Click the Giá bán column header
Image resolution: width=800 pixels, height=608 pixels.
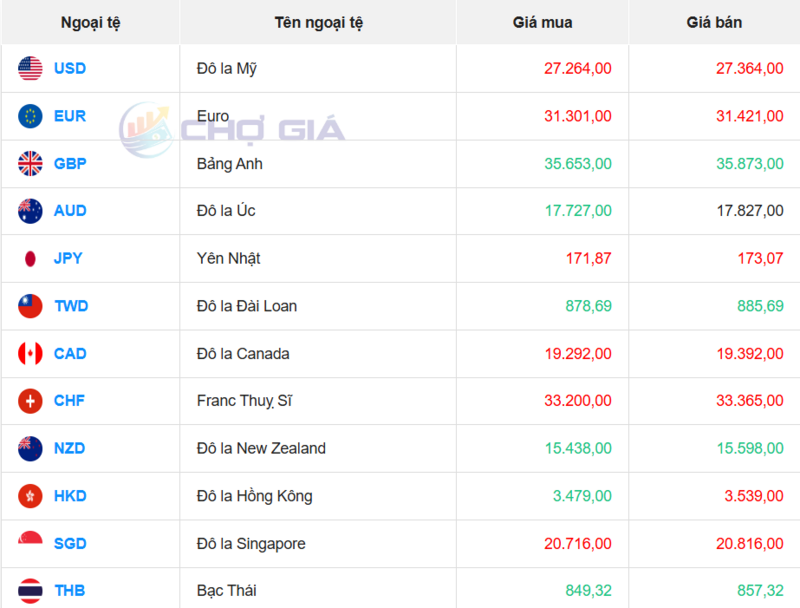714,22
